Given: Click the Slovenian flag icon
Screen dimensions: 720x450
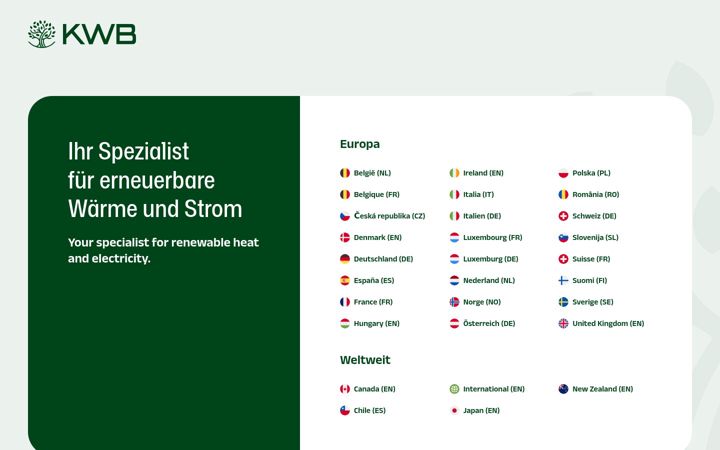Looking at the screenshot, I should tap(563, 238).
